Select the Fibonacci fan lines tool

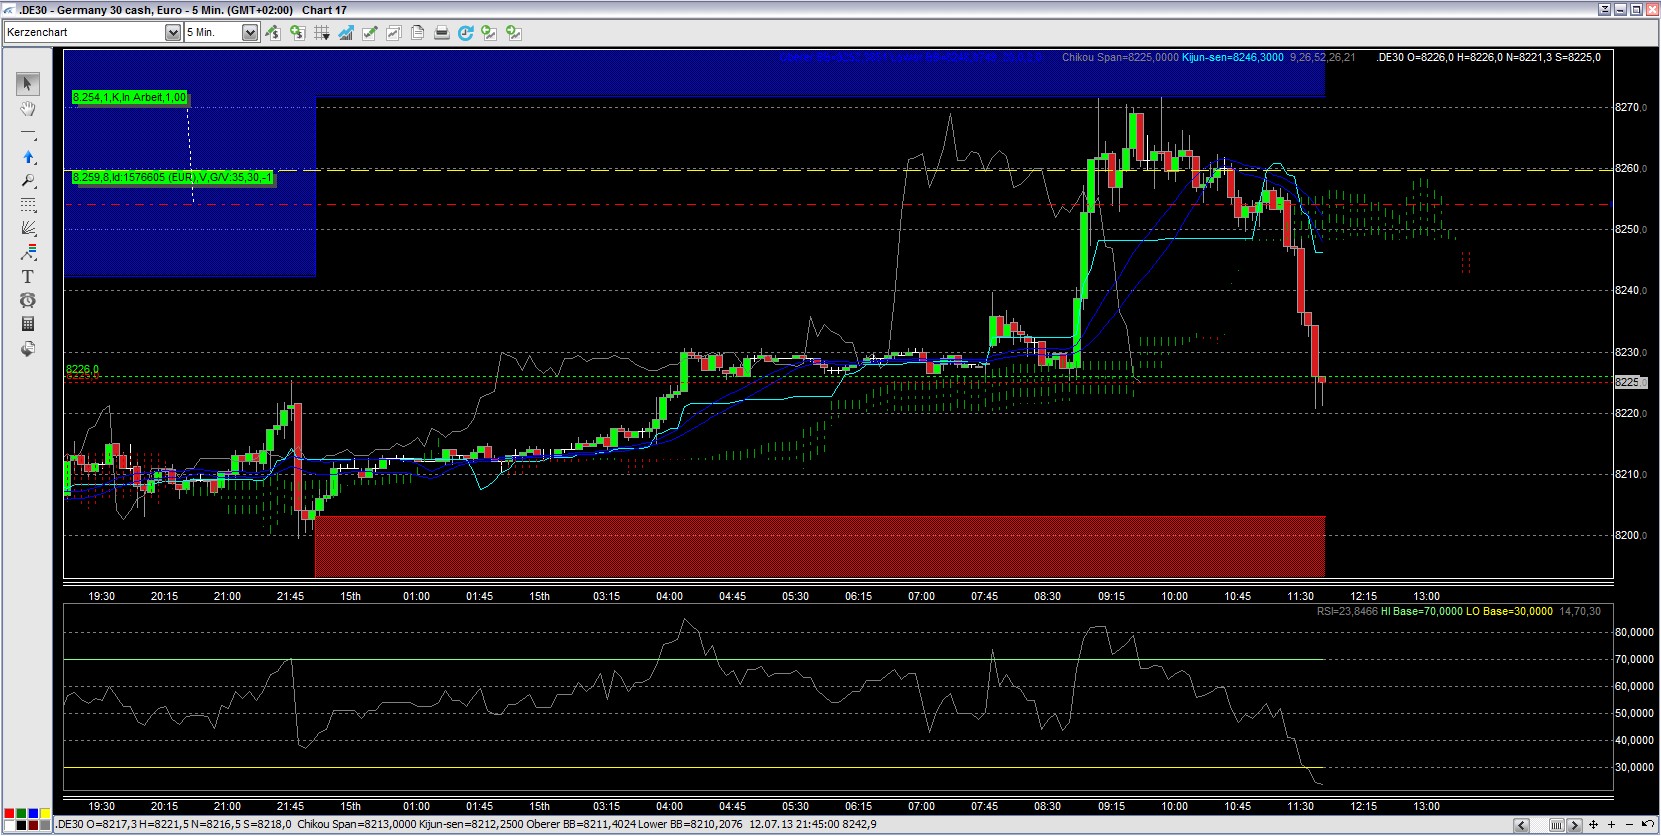pos(28,228)
